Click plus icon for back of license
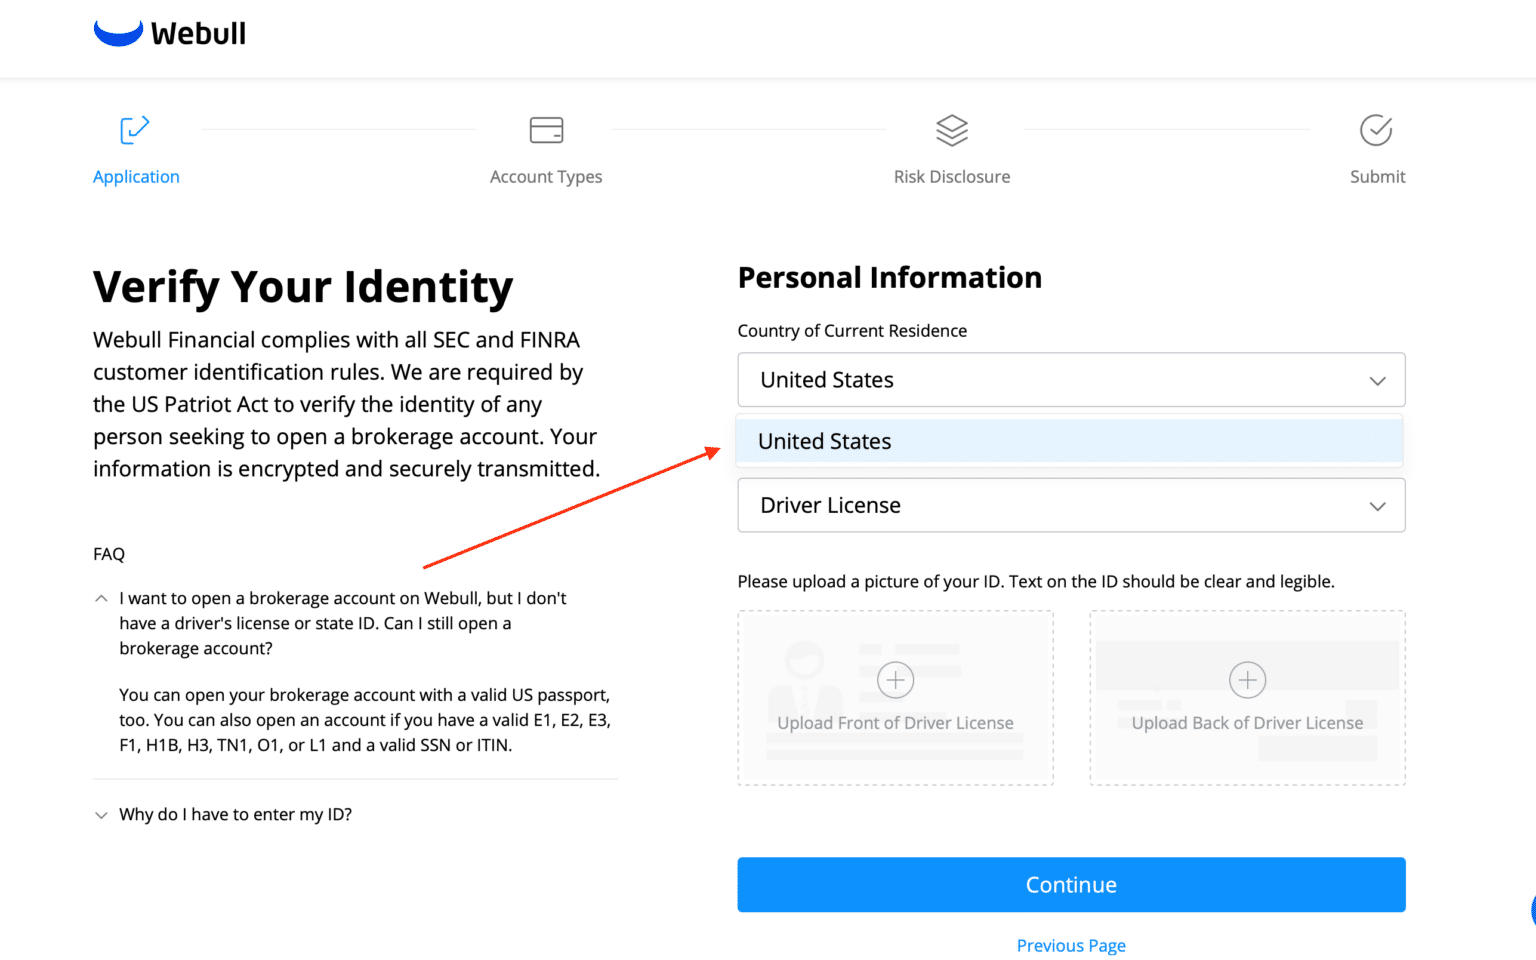This screenshot has height=960, width=1536. [1247, 680]
